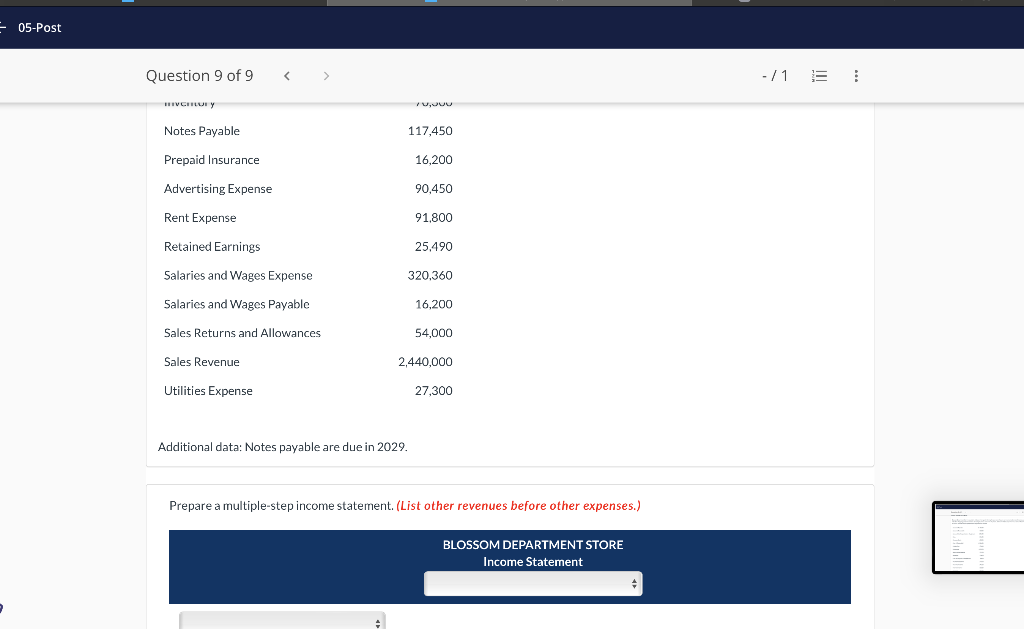Select the Salaries and Wages Payable value 16,200

pyautogui.click(x=434, y=304)
